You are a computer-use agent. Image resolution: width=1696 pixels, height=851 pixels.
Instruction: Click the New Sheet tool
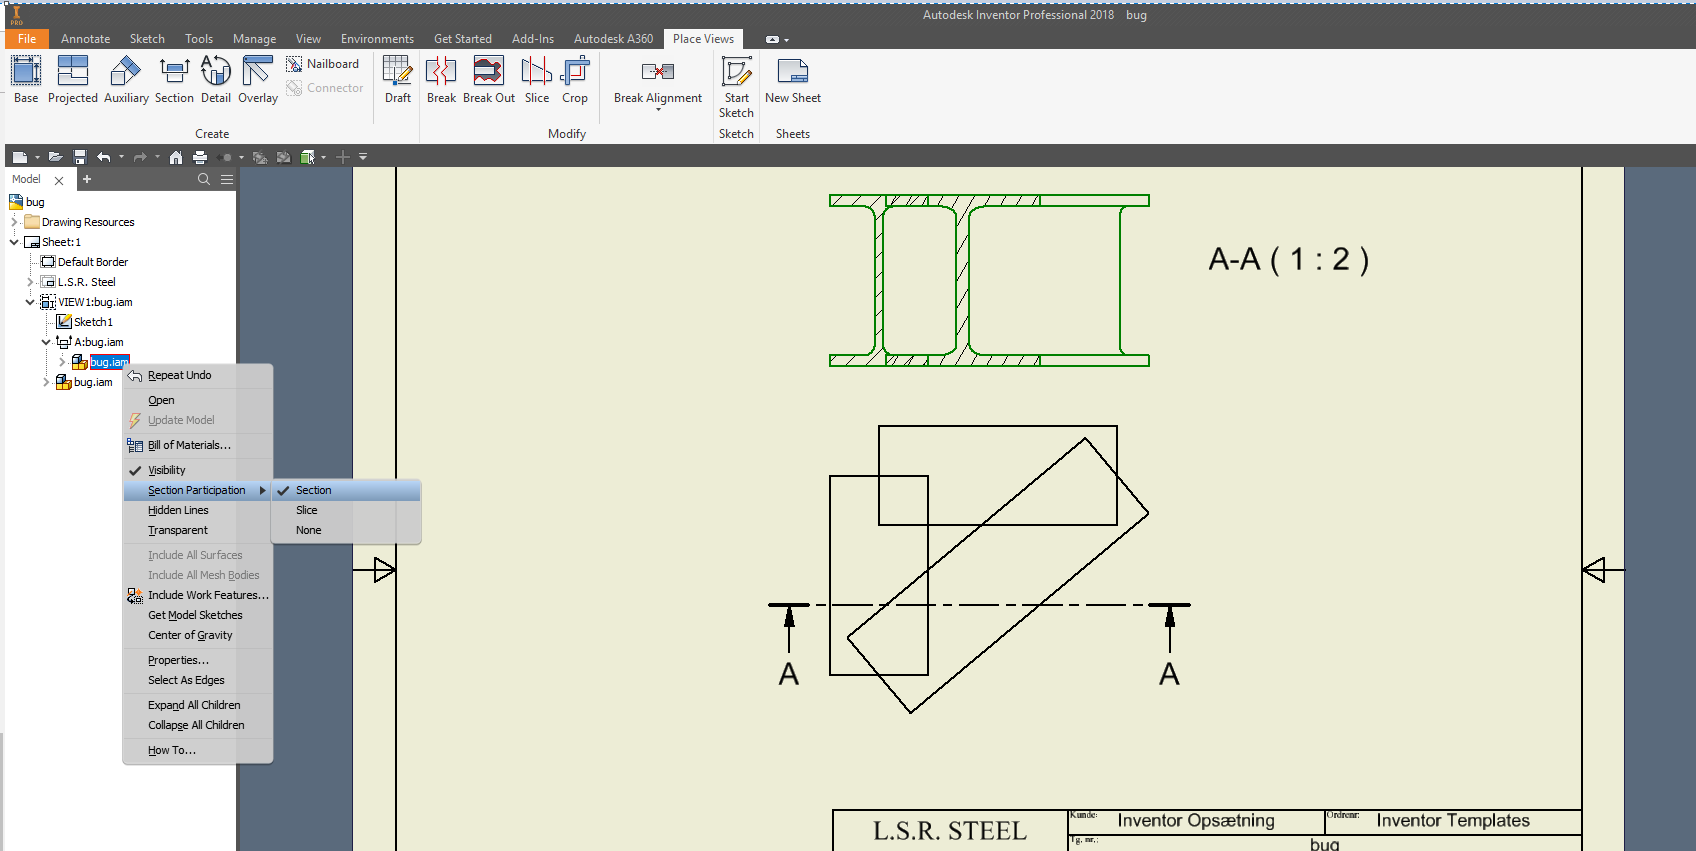point(793,79)
